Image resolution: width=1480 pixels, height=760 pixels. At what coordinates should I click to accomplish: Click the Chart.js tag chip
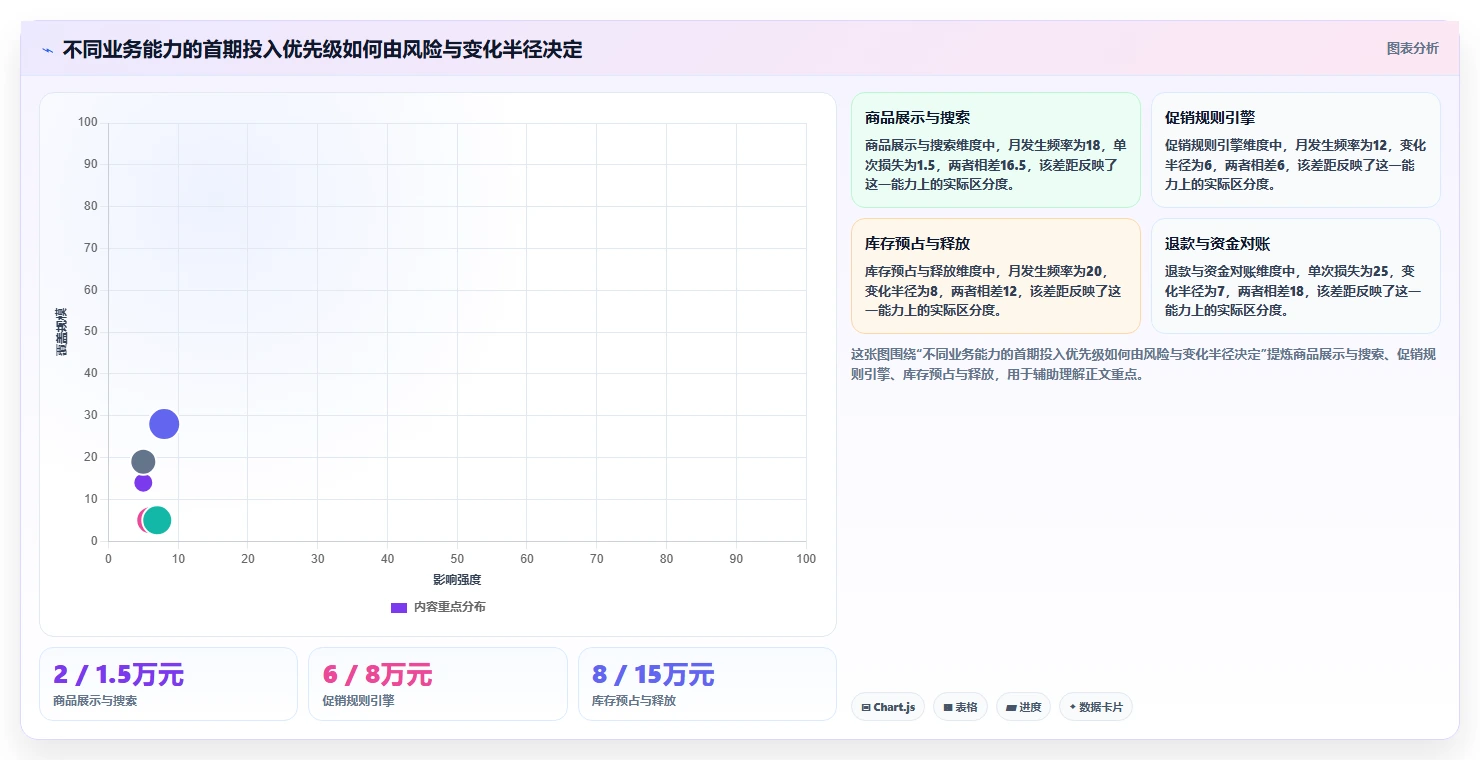click(888, 707)
